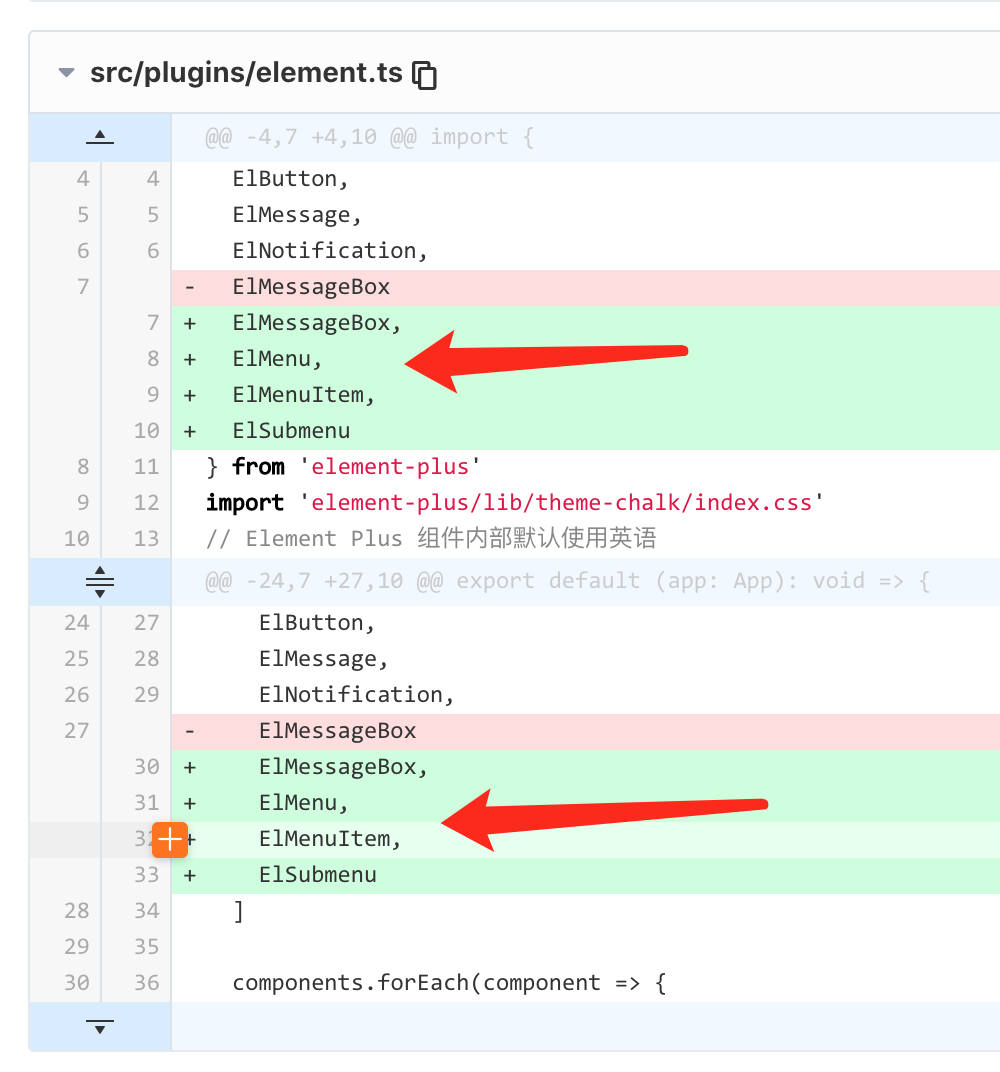
Task: Click the components.forEach code line
Action: (449, 983)
